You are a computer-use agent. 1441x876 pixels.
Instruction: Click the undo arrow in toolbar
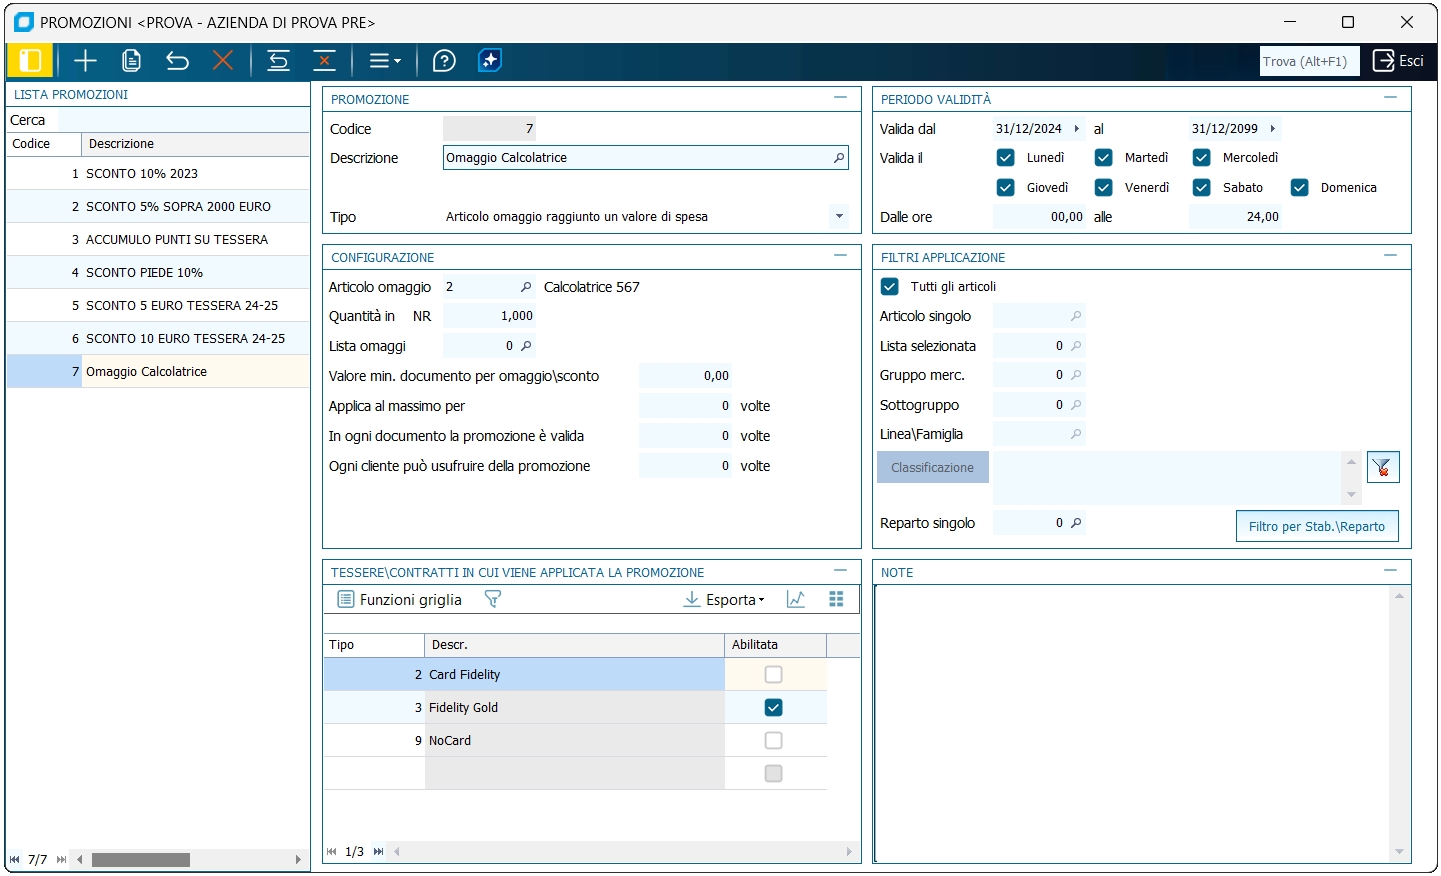point(177,61)
